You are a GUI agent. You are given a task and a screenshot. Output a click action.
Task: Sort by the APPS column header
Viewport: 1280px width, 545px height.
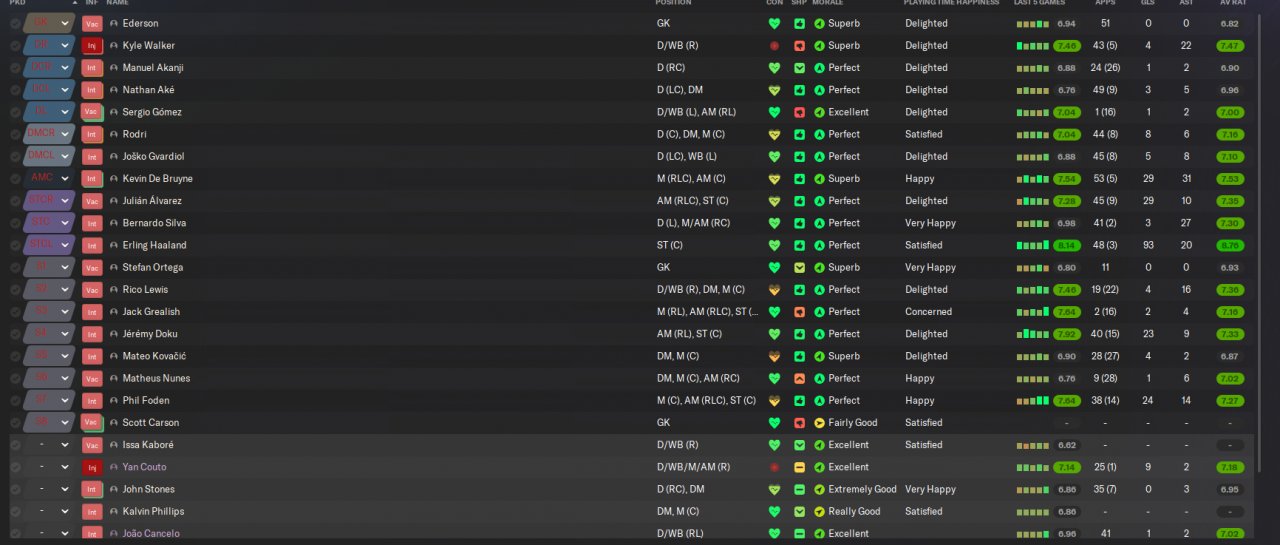pos(1105,3)
